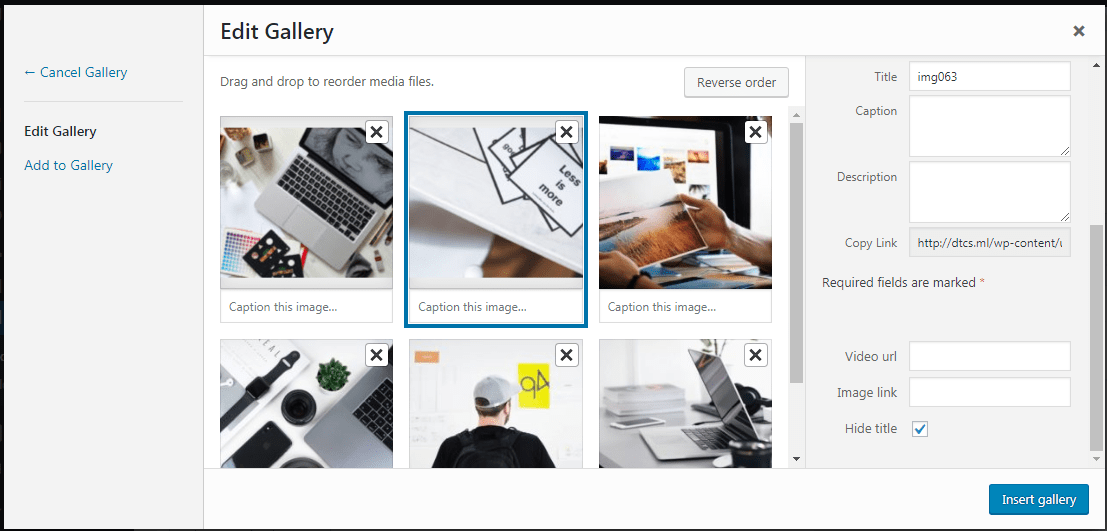Remove the laptop with color swatches image

pos(377,132)
